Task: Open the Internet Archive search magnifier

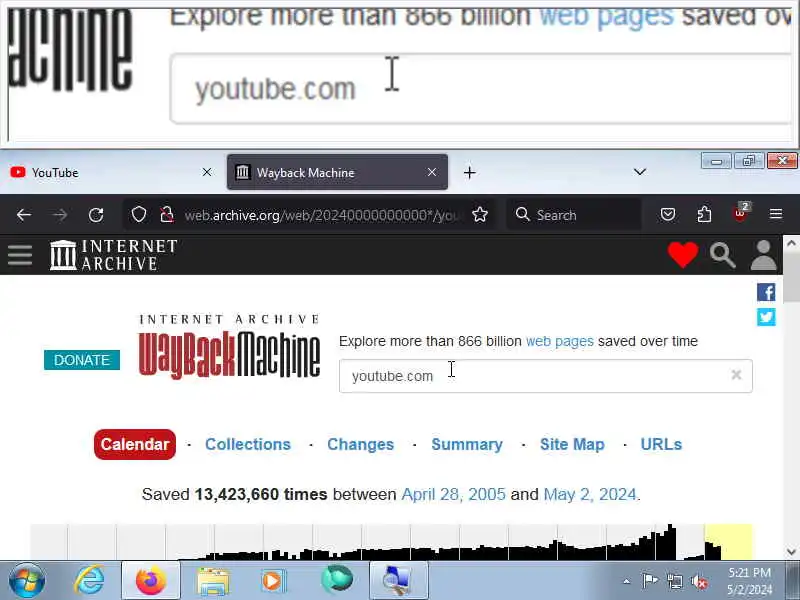Action: tap(722, 255)
